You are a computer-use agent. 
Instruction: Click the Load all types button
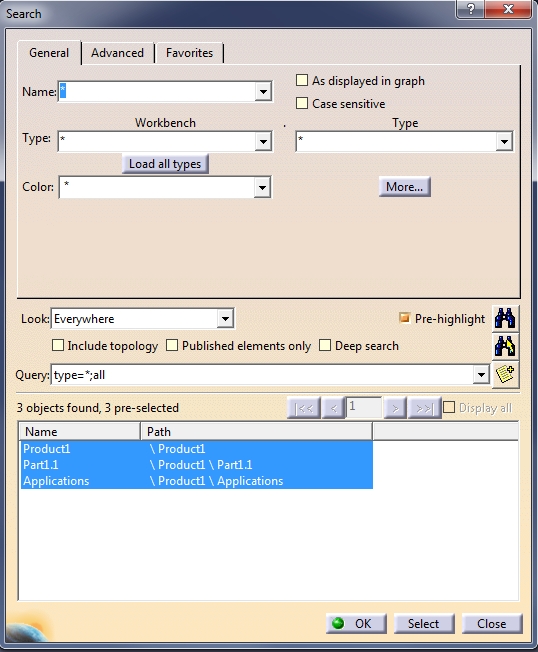pos(165,164)
